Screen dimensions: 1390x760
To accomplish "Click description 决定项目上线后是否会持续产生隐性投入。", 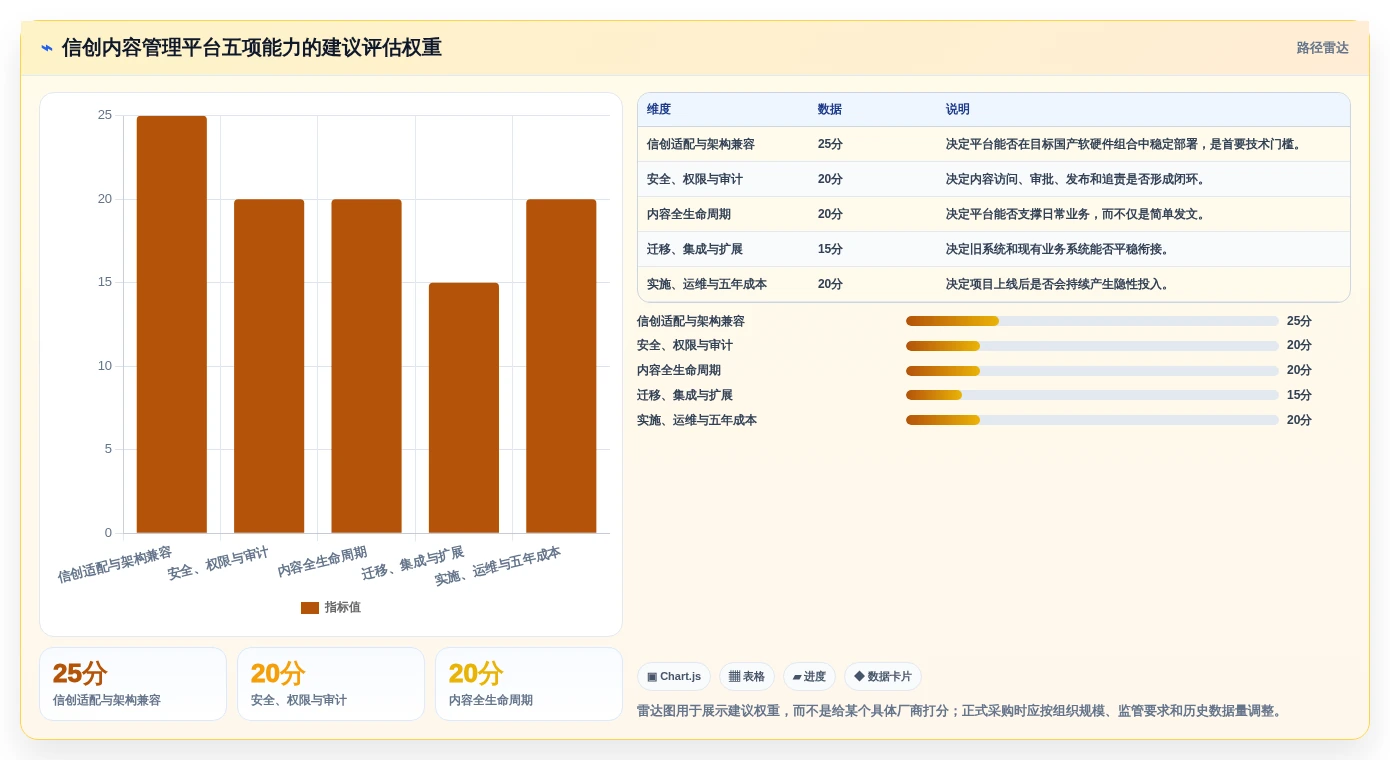I will point(1059,284).
